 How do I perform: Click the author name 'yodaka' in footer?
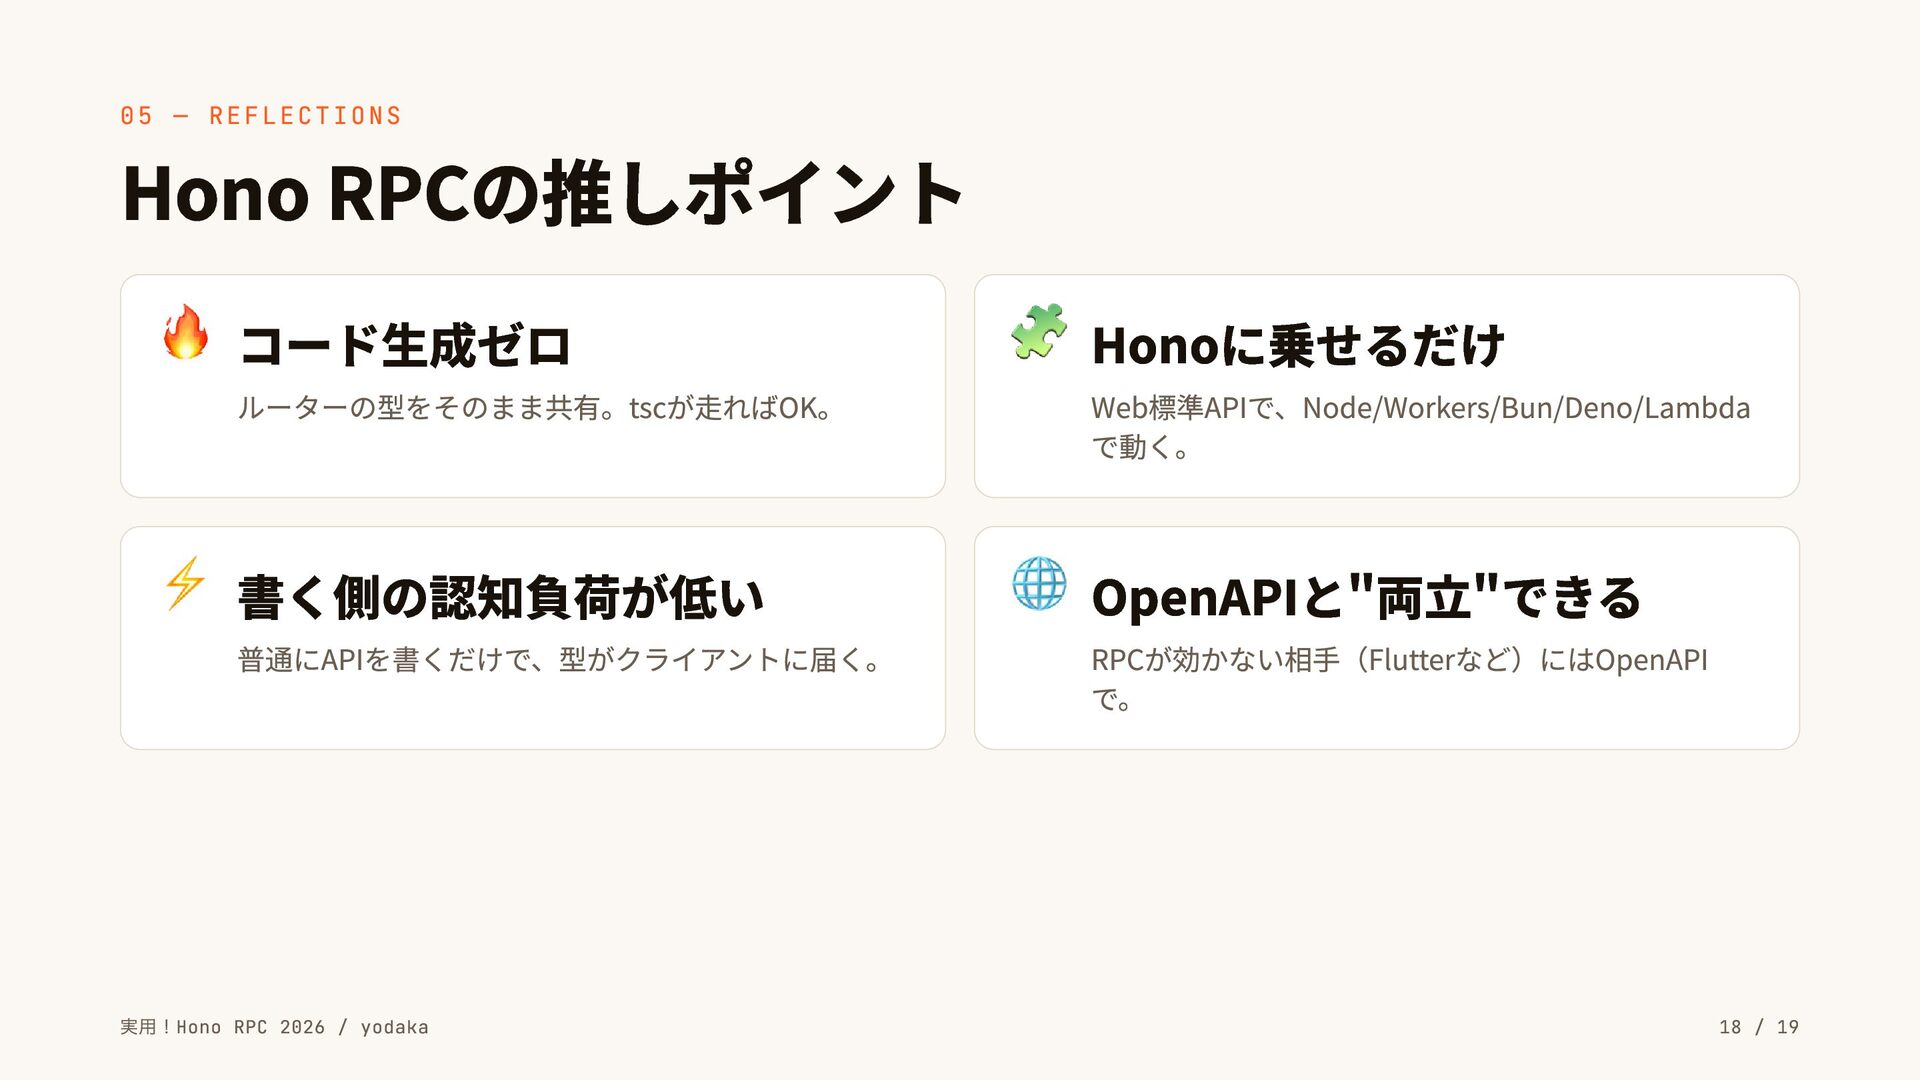click(x=394, y=1027)
